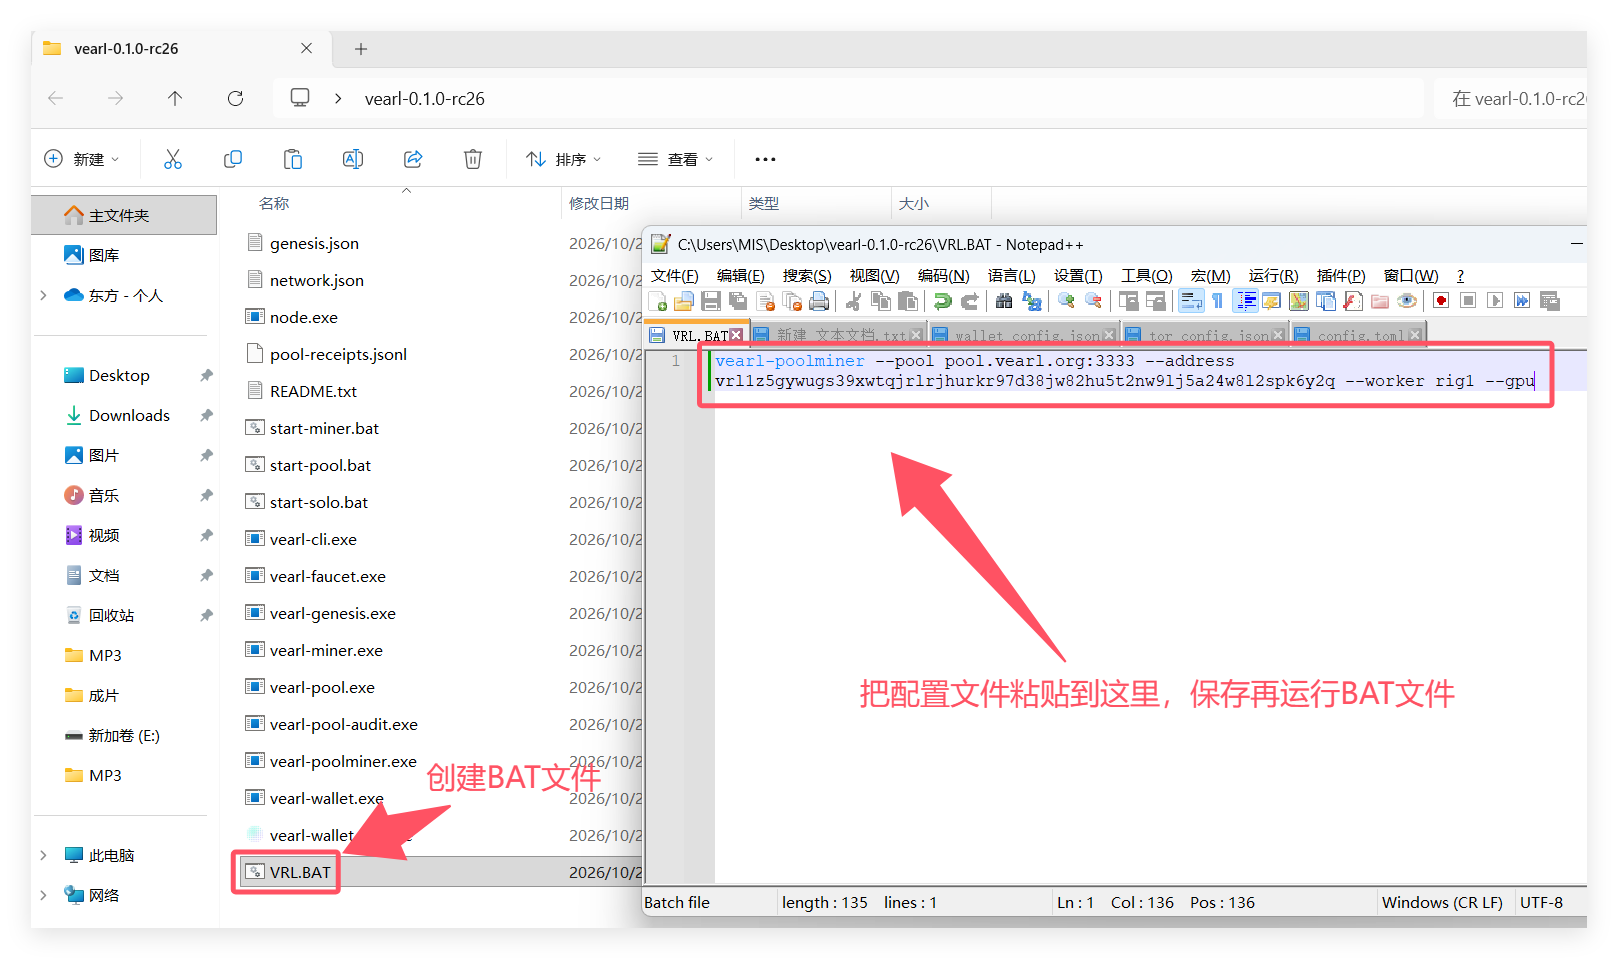Screen dimensions: 1618x959
Task: Open the more options ellipsis in Explorer
Action: (x=765, y=159)
